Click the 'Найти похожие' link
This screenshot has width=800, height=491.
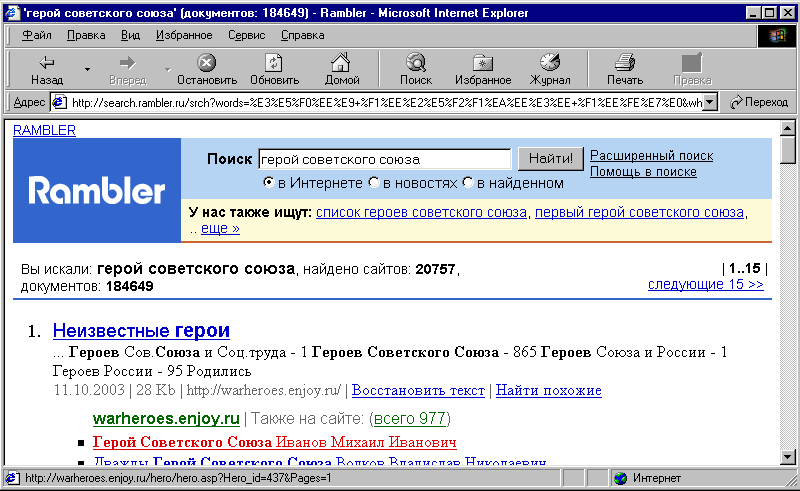pyautogui.click(x=548, y=390)
